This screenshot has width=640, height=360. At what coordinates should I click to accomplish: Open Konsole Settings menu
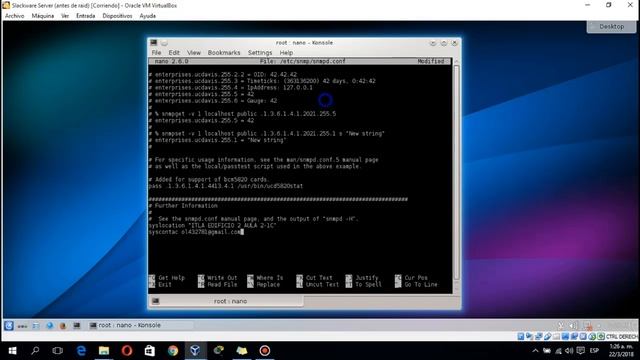point(260,53)
